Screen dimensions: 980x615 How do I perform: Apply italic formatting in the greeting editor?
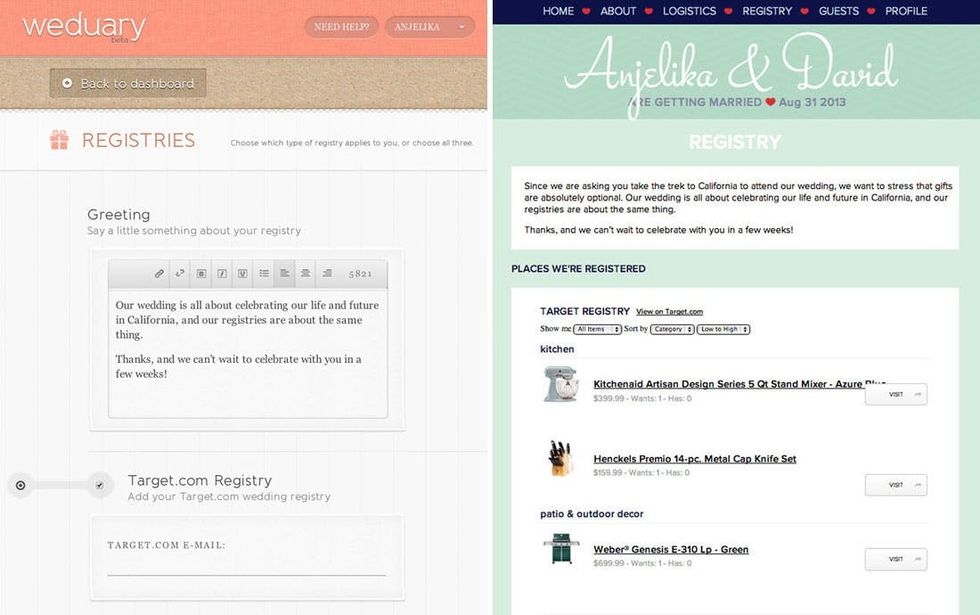(221, 273)
